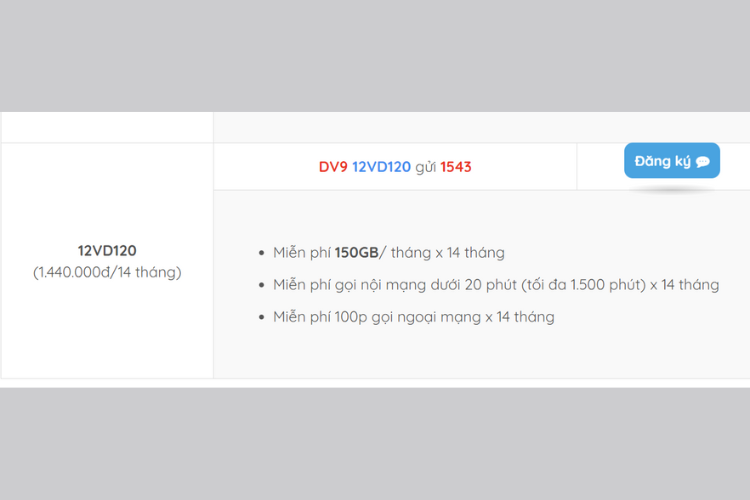
Task: Click the 100p gọi ngoại mạng line
Action: [x=414, y=317]
